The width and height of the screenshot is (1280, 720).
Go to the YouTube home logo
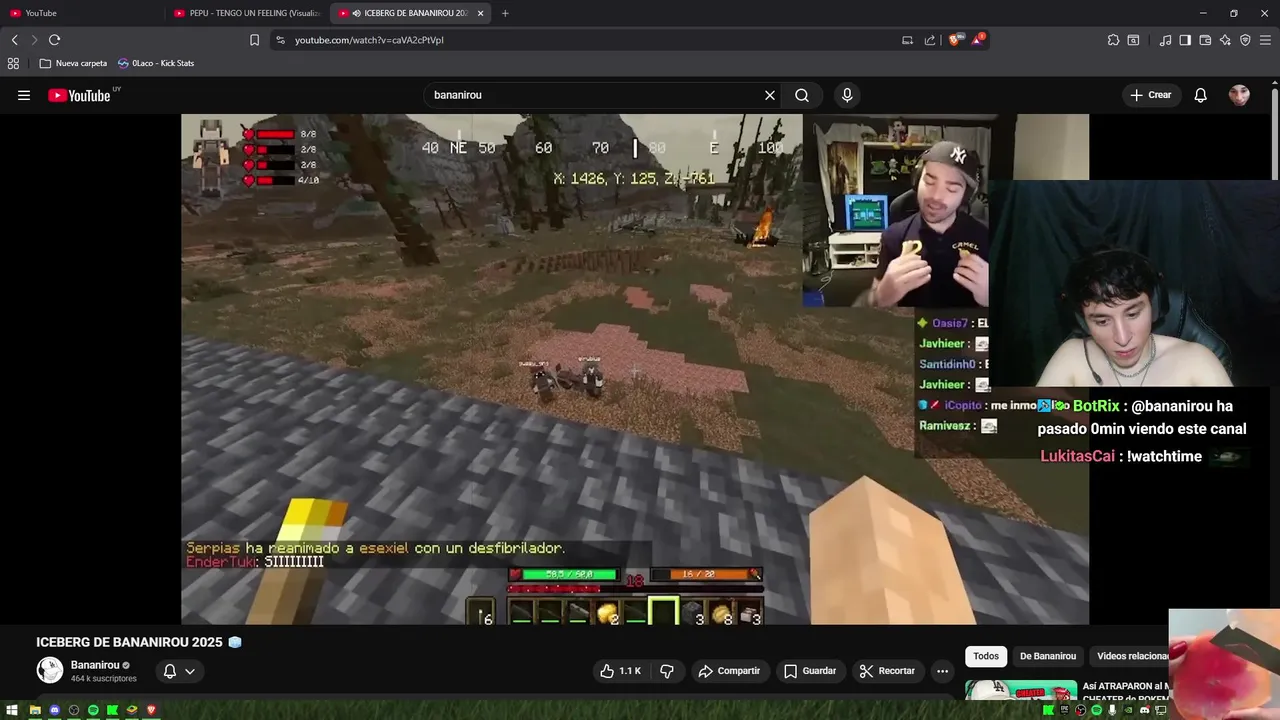[82, 95]
